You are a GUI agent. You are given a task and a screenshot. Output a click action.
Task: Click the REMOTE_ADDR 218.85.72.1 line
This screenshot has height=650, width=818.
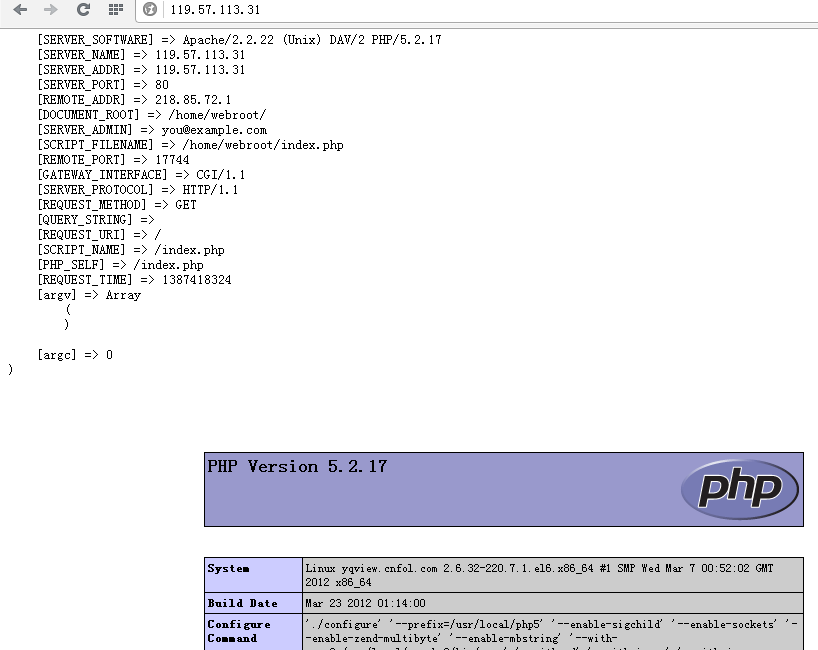click(x=134, y=100)
